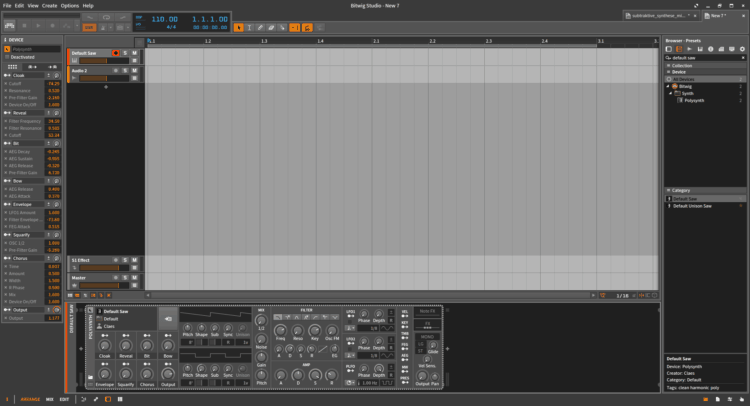
Task: Click the transport Stop button
Action: [x=24, y=26]
